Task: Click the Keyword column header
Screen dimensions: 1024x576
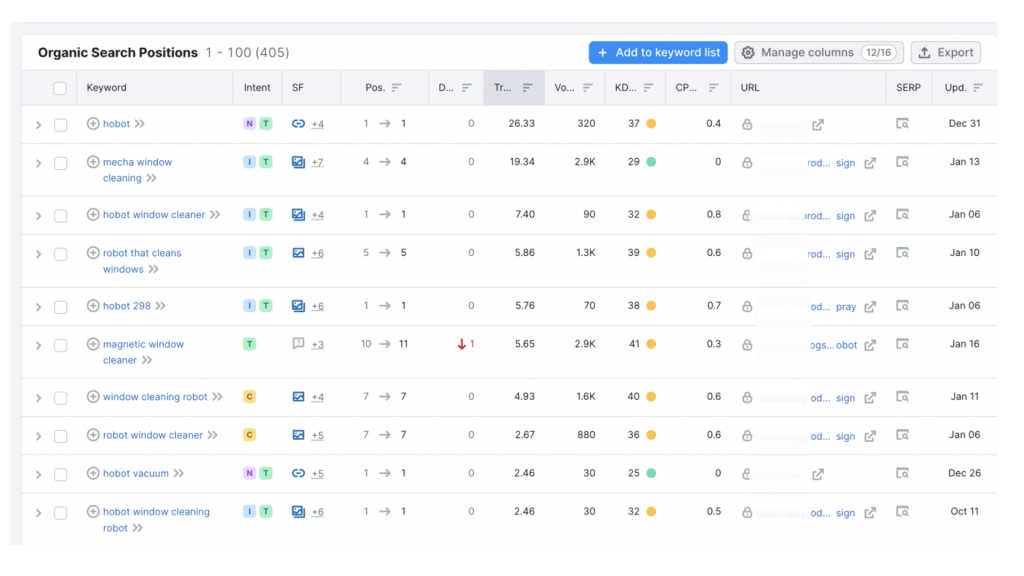Action: click(x=107, y=88)
